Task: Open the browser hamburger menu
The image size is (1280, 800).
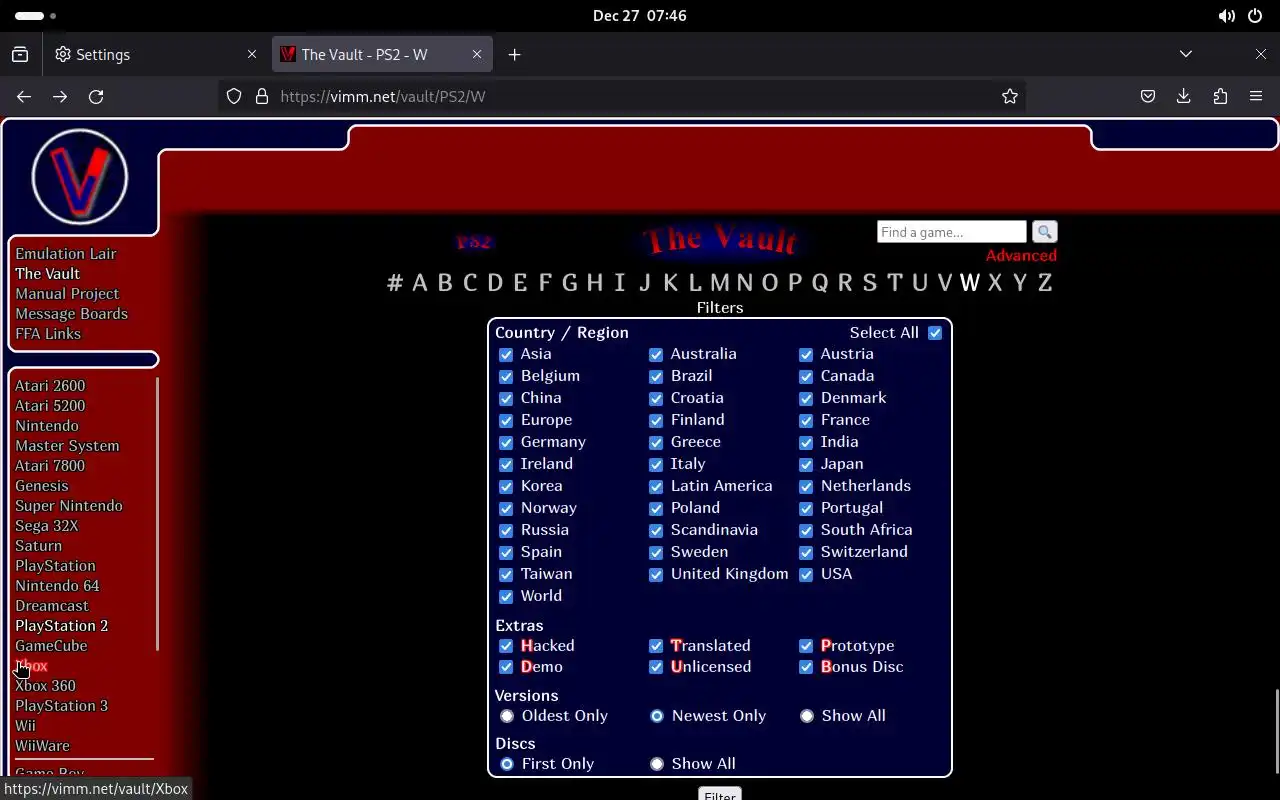Action: pyautogui.click(x=1256, y=96)
